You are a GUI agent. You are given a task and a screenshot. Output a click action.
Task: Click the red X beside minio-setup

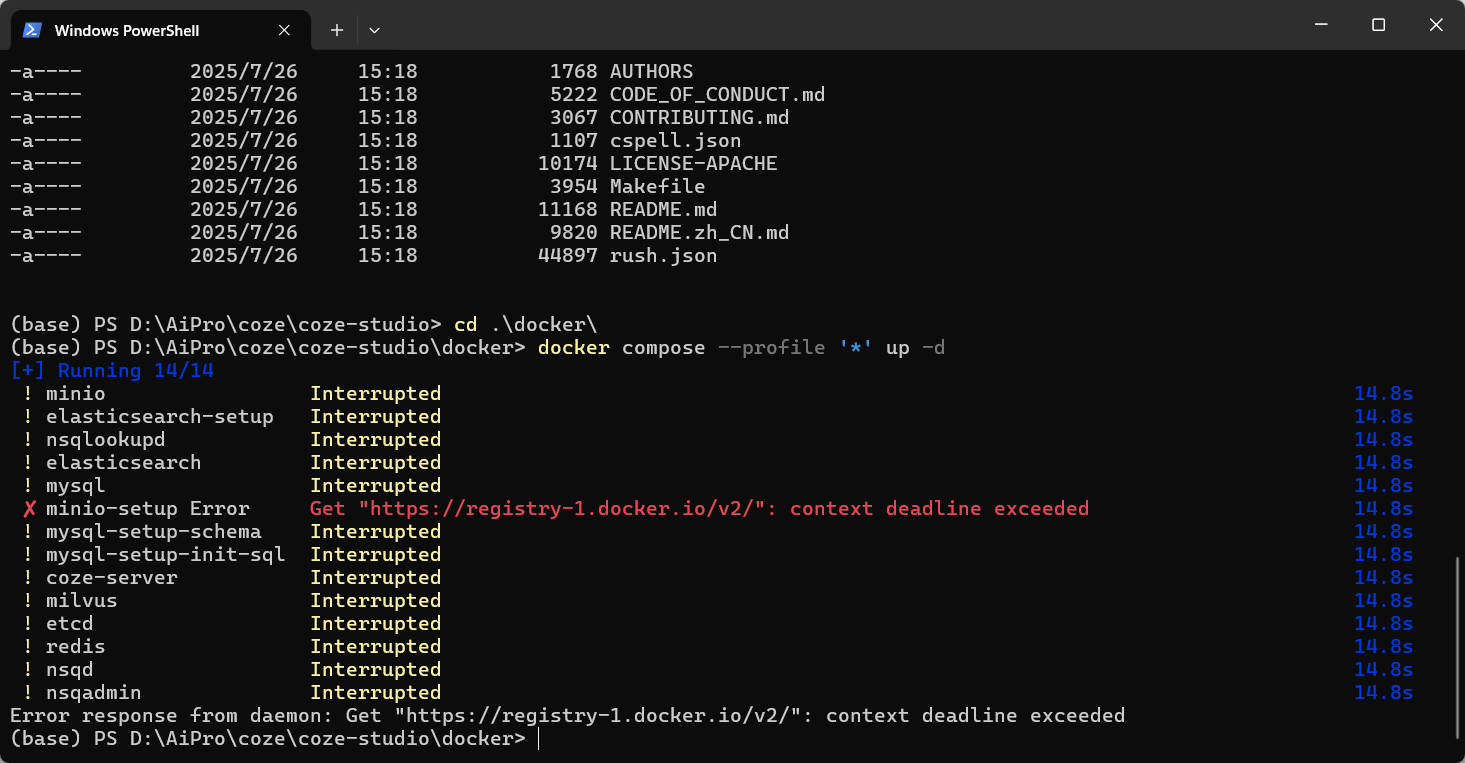click(x=29, y=509)
